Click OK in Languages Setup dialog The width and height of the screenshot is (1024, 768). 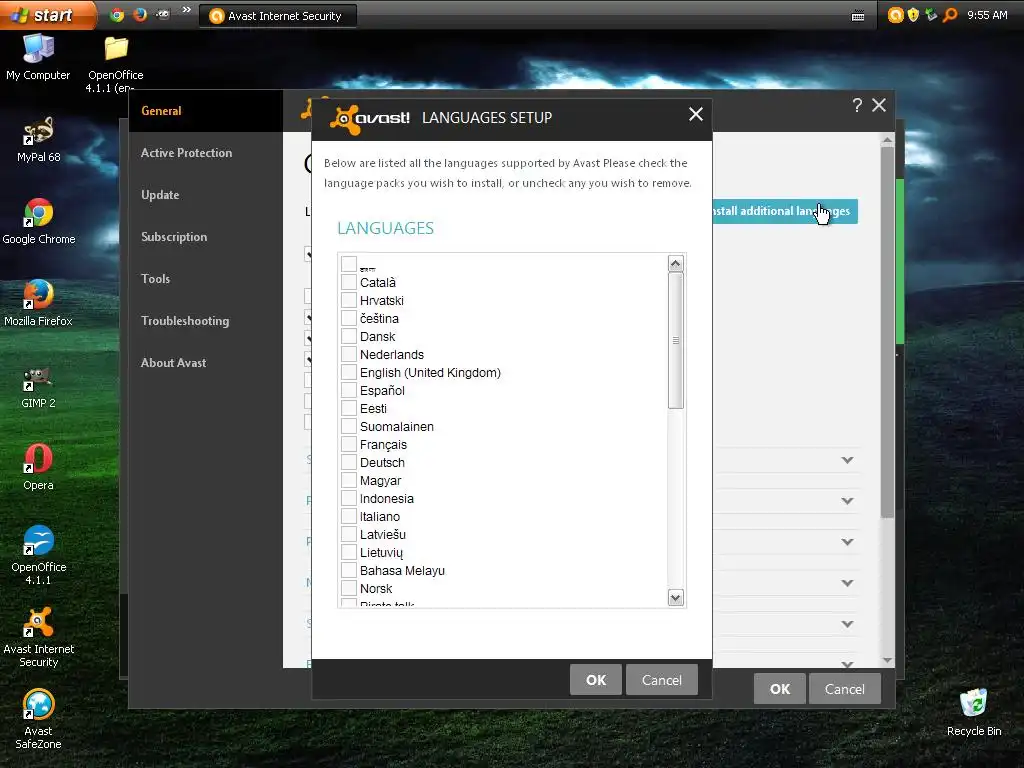tap(596, 680)
